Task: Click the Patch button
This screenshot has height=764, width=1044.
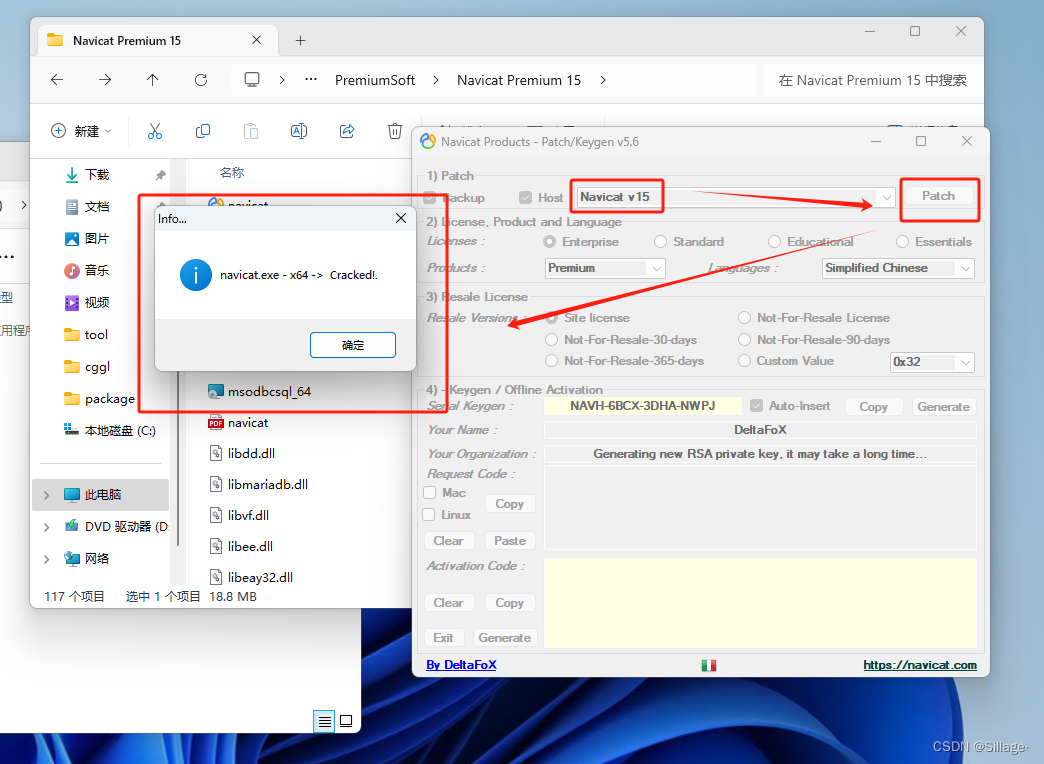Action: coord(939,196)
